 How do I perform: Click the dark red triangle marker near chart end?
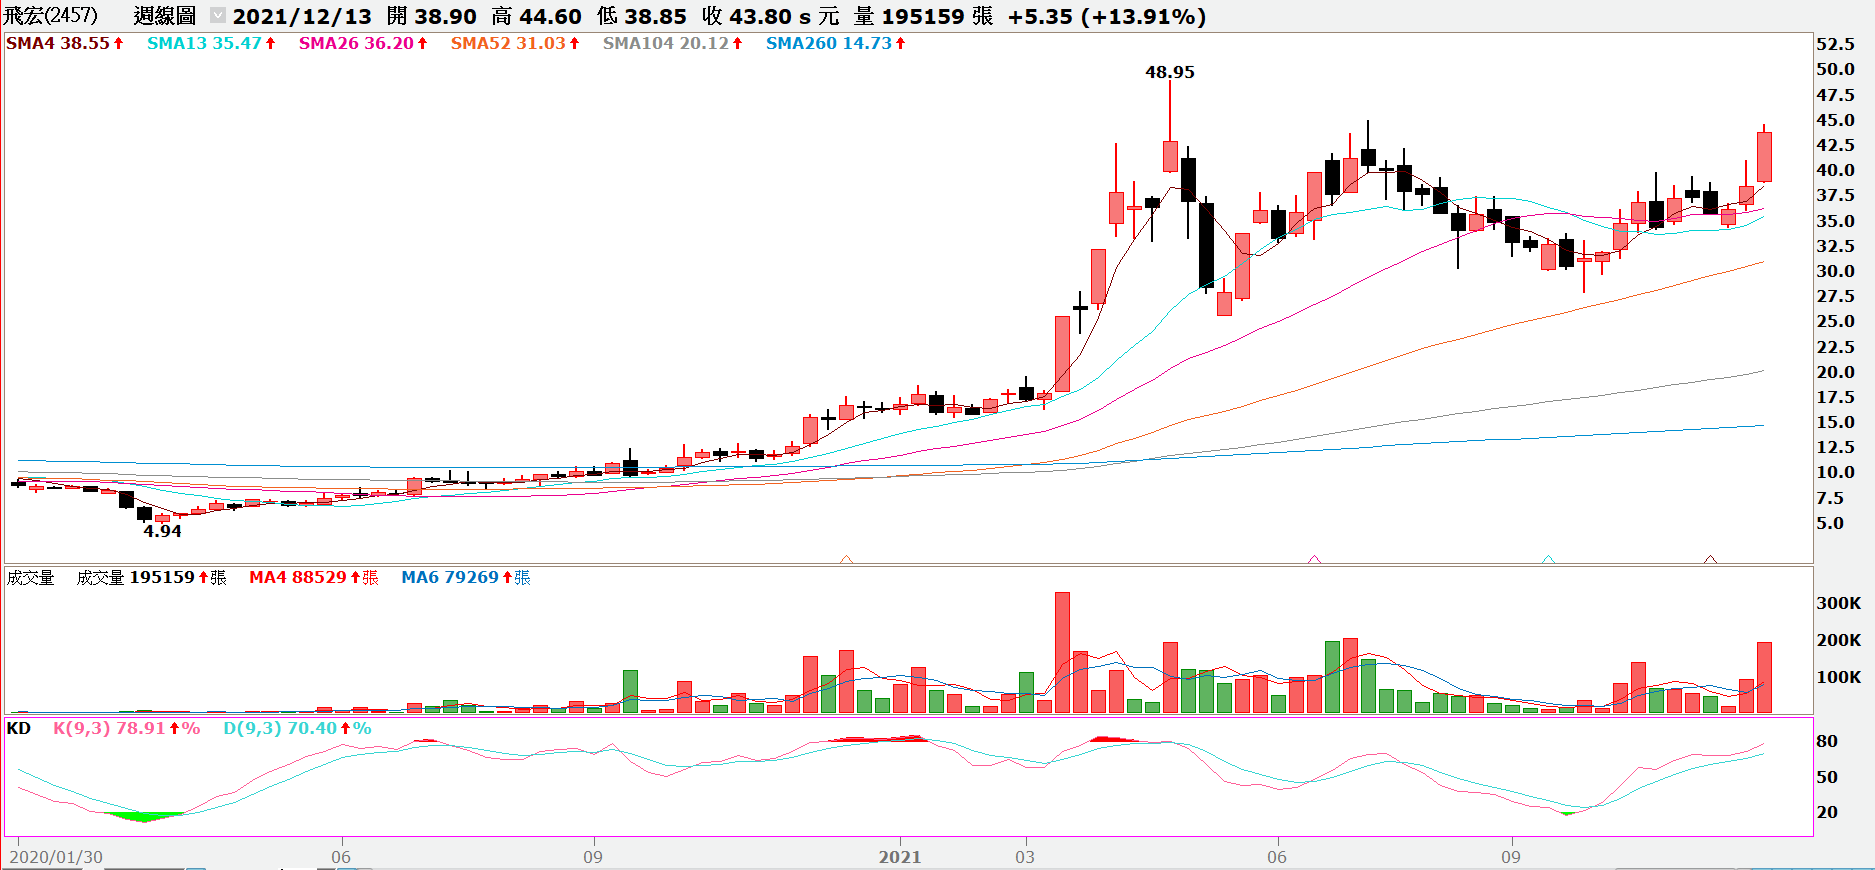(x=1710, y=560)
